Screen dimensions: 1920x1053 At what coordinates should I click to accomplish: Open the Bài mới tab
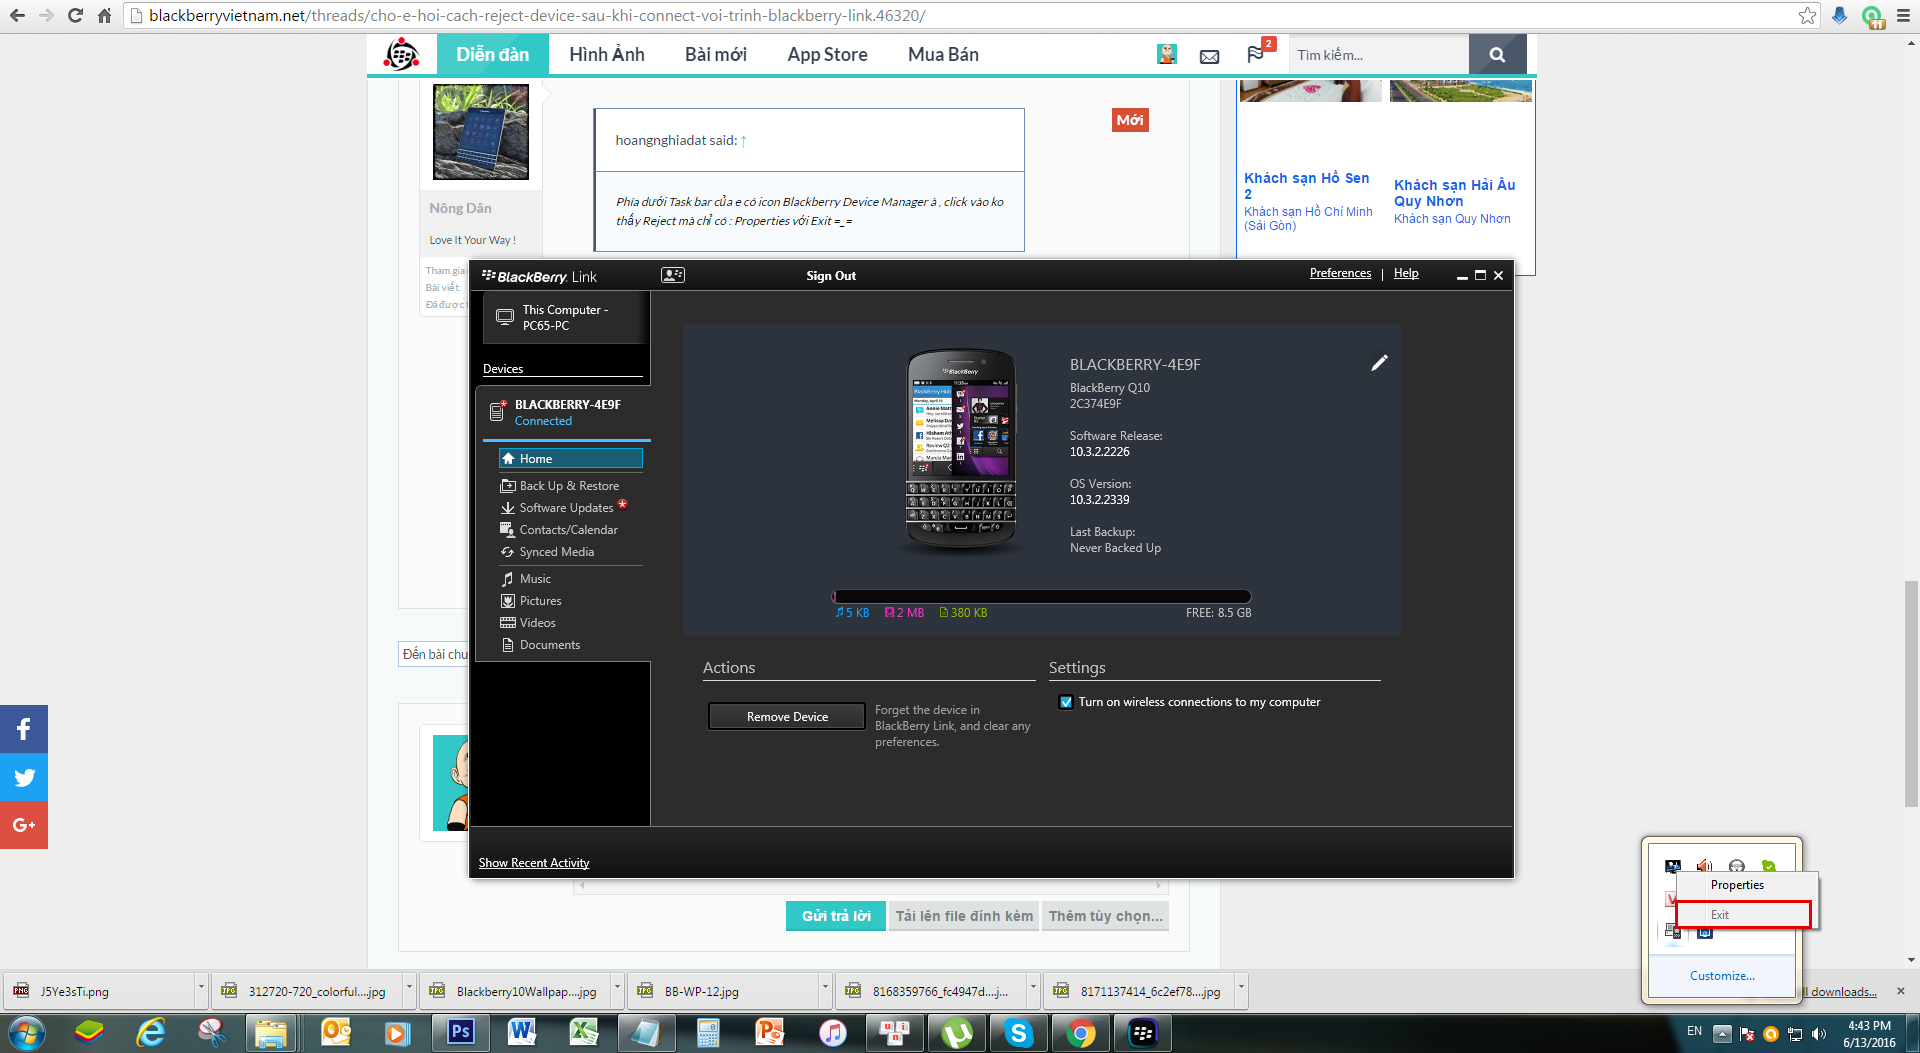716,54
